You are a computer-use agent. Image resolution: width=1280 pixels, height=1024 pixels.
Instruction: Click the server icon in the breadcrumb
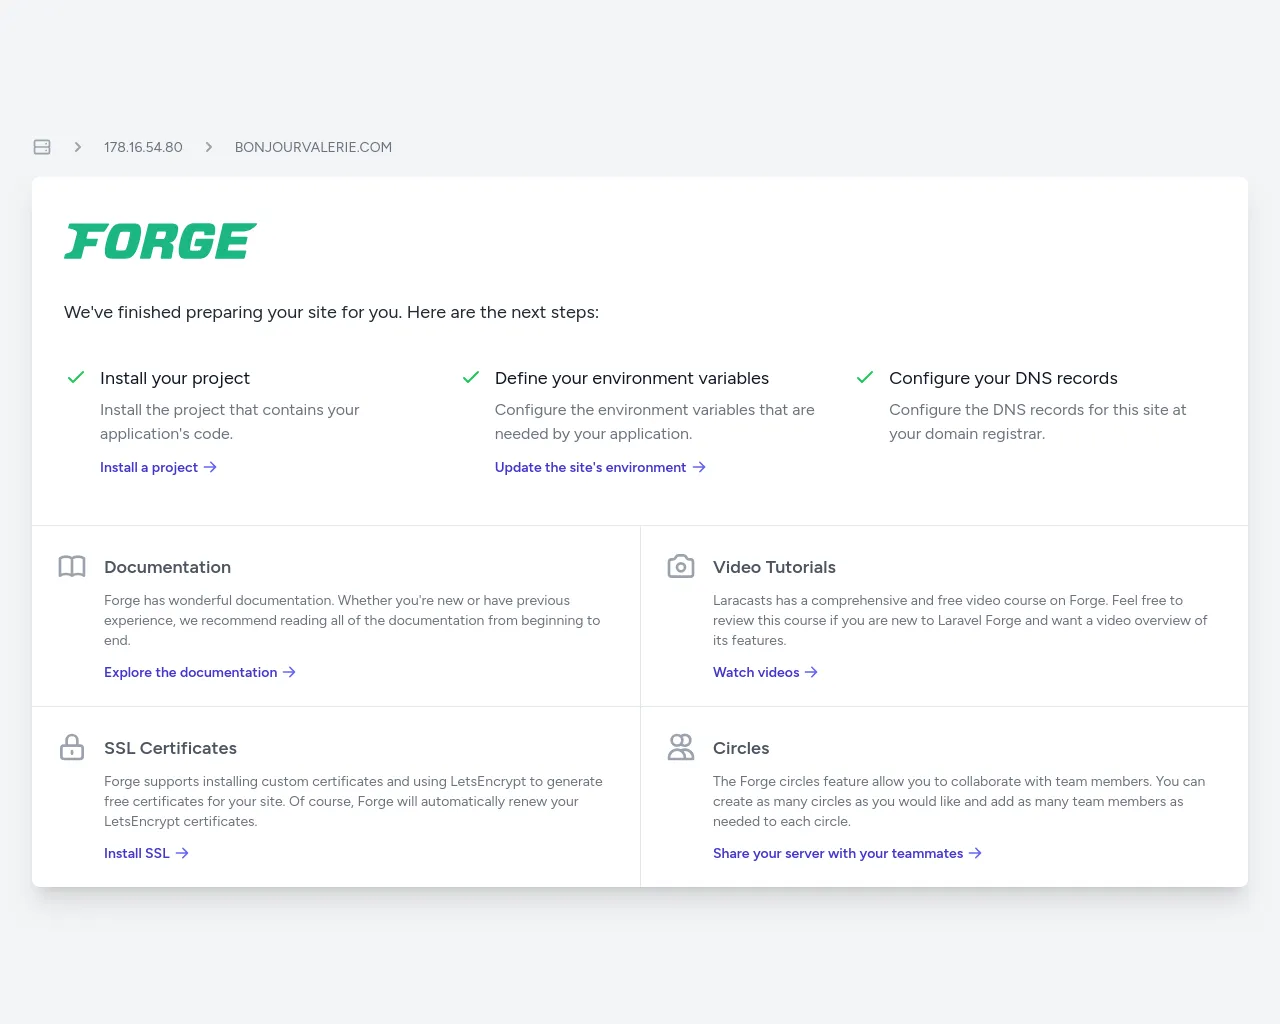pos(42,147)
